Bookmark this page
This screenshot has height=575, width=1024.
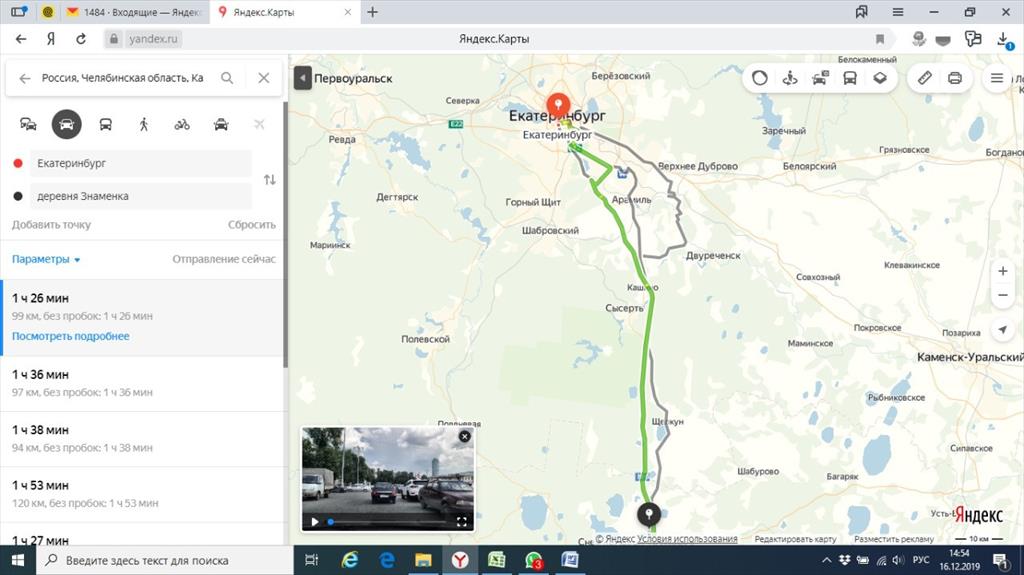coord(880,39)
